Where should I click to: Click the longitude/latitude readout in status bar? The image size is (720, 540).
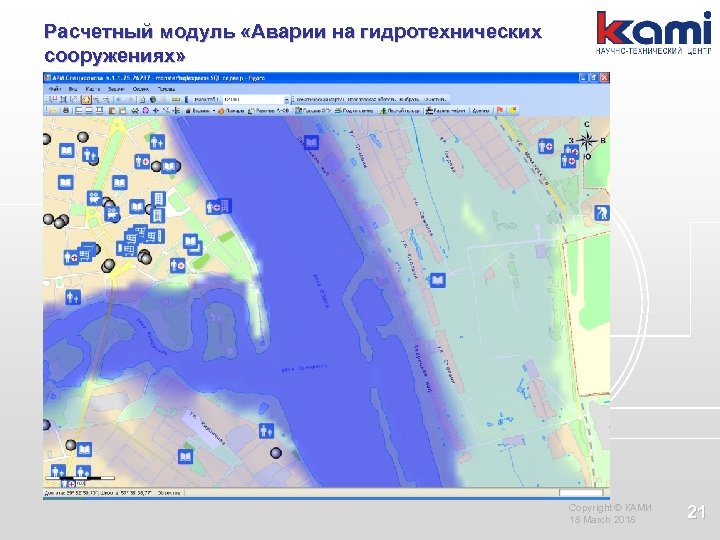pyautogui.click(x=98, y=493)
